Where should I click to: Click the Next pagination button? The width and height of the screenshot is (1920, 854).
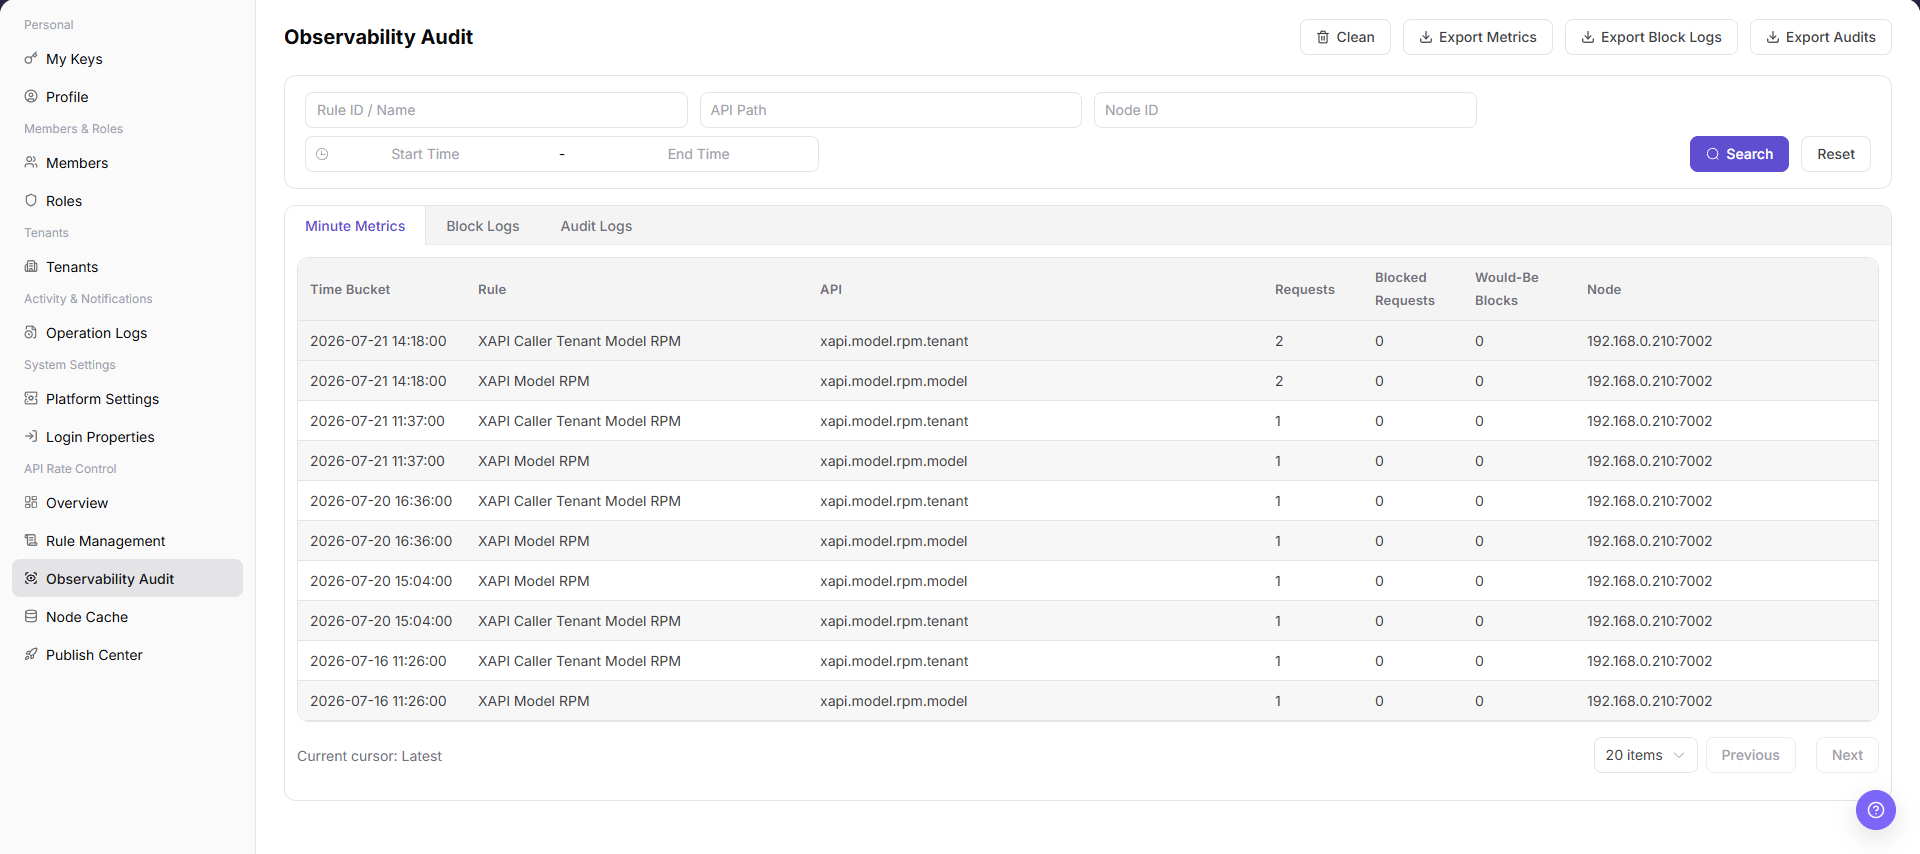pos(1847,755)
